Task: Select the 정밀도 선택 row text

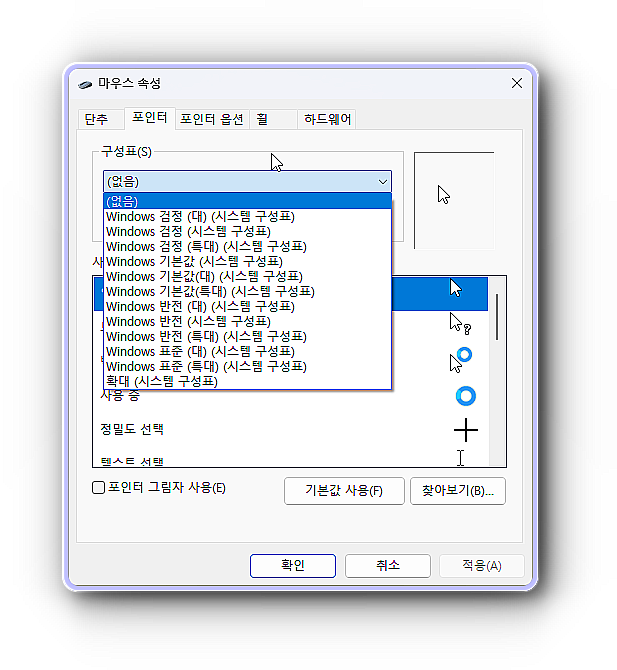Action: [x=132, y=429]
